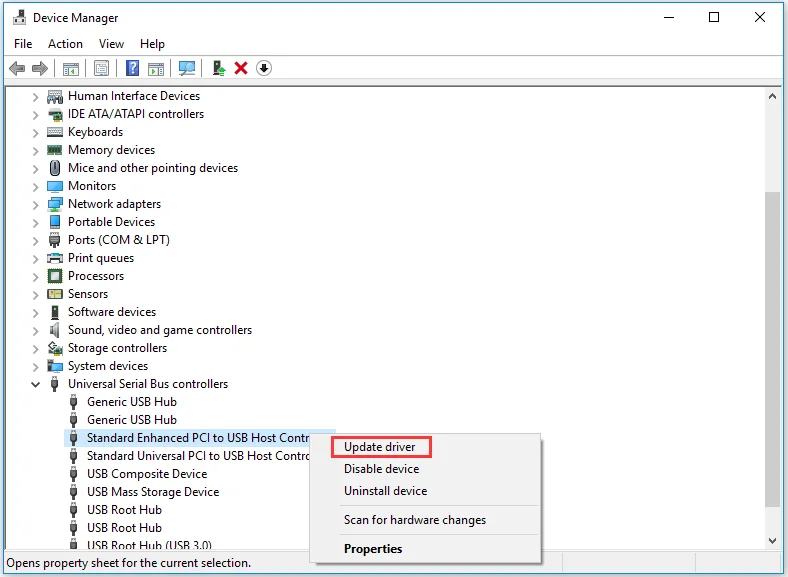Expand the Software devices chevron

pyautogui.click(x=35, y=313)
